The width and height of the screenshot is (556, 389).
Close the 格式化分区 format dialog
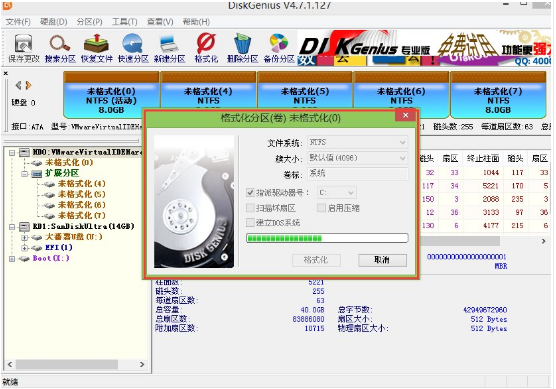[406, 115]
